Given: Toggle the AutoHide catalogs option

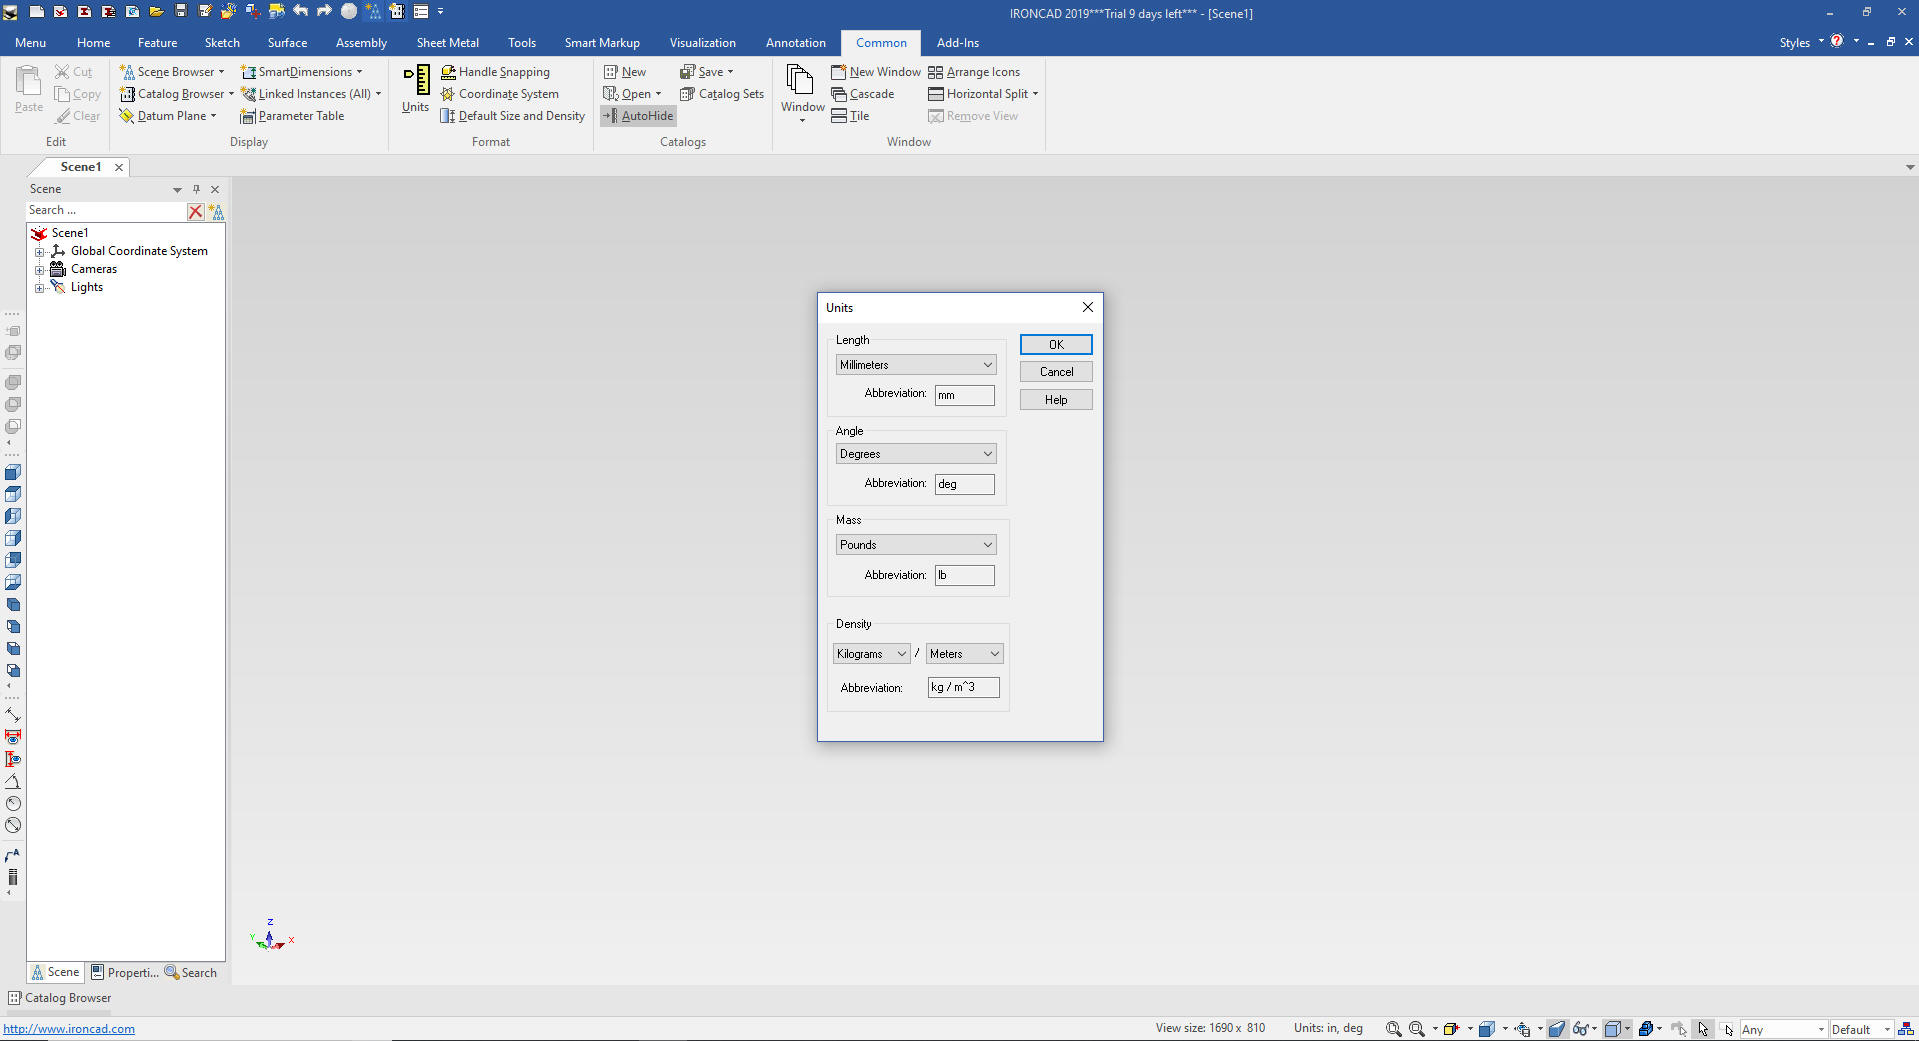Looking at the screenshot, I should [638, 116].
